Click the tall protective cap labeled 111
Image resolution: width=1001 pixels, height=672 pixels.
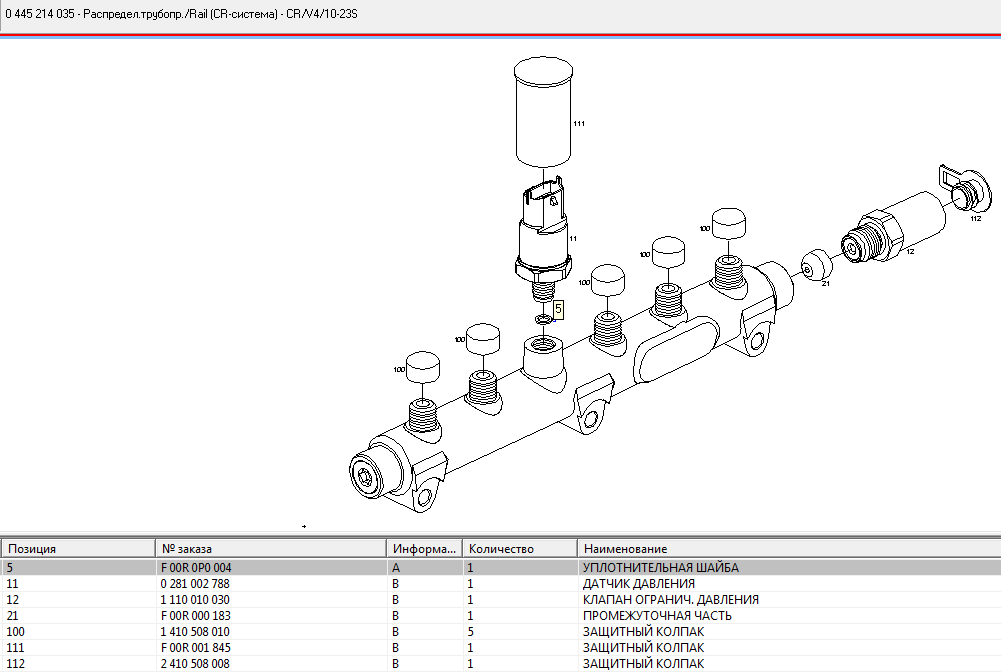pyautogui.click(x=543, y=112)
